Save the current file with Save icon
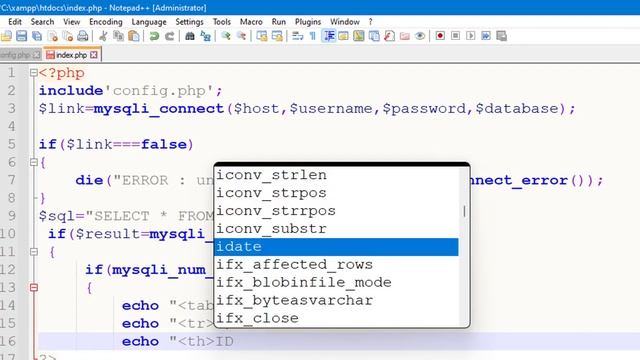 [21, 36]
